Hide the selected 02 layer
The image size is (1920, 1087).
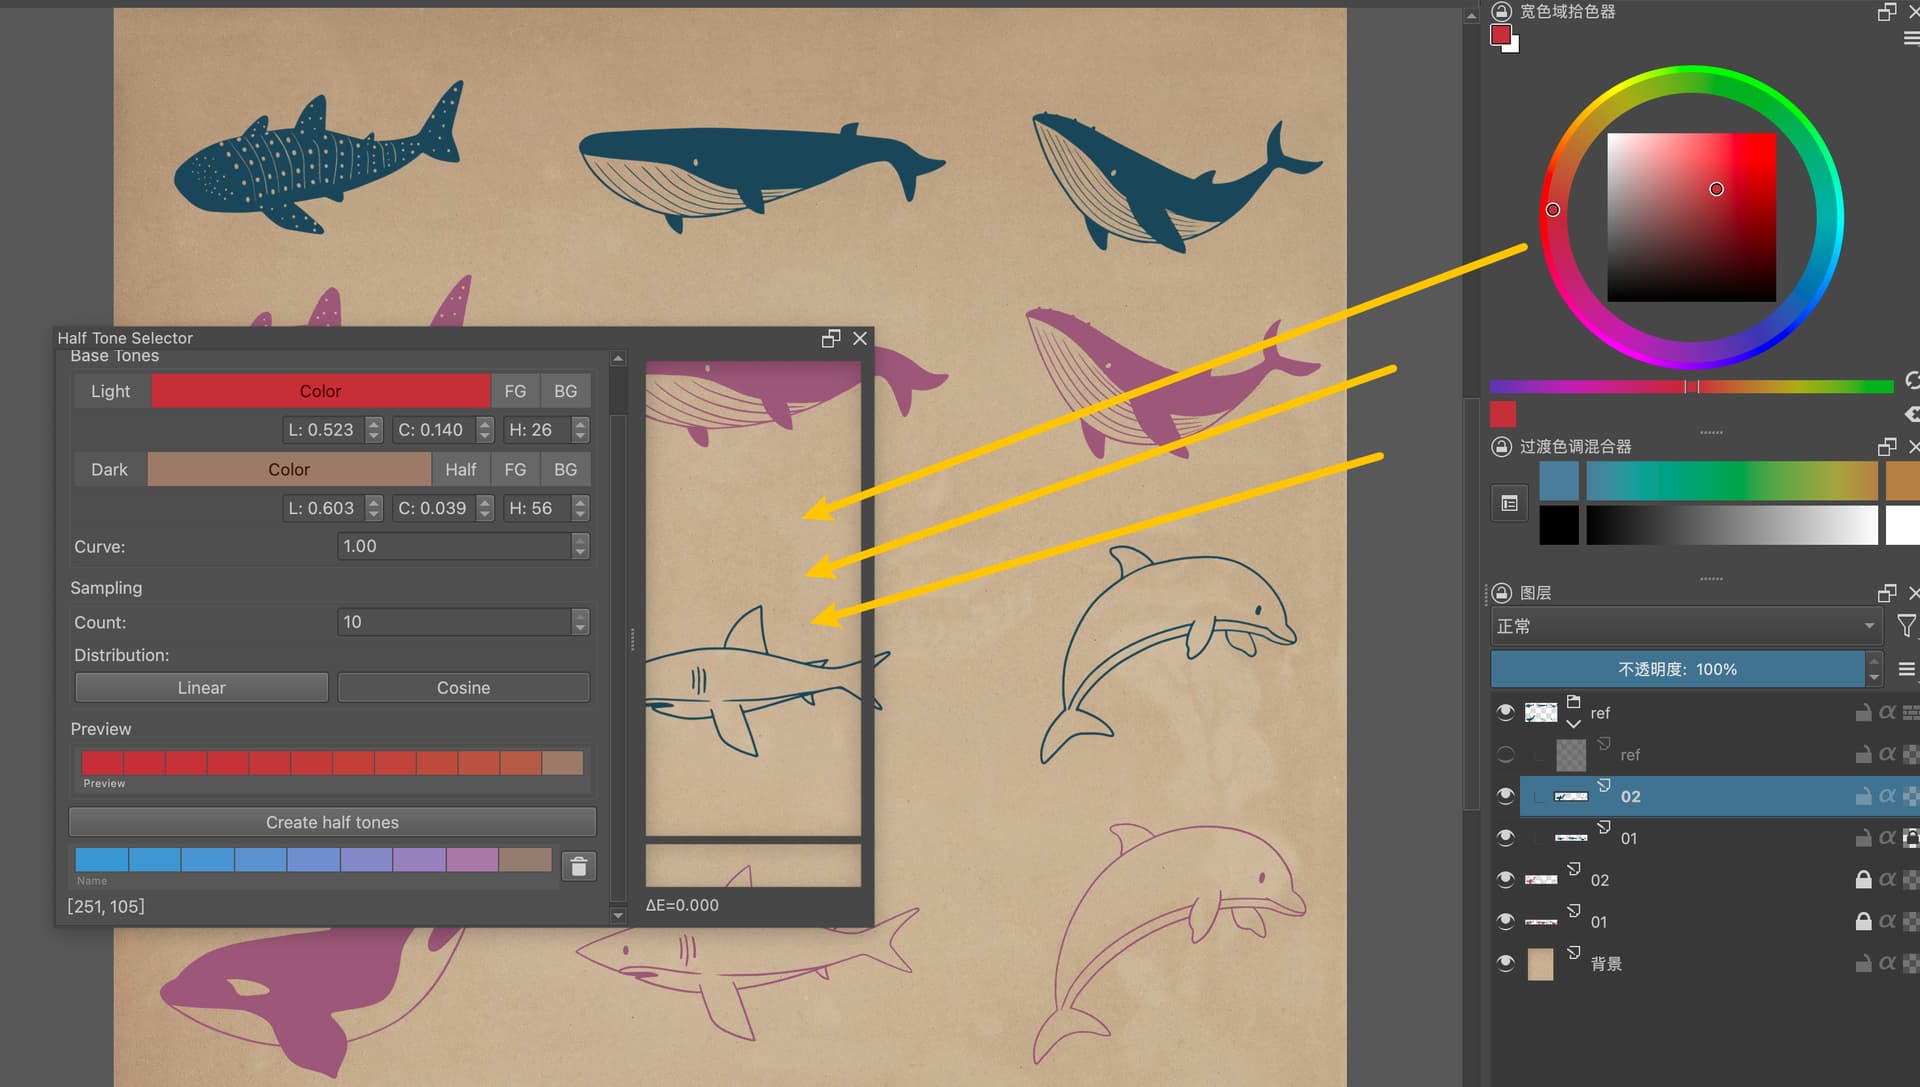point(1505,796)
